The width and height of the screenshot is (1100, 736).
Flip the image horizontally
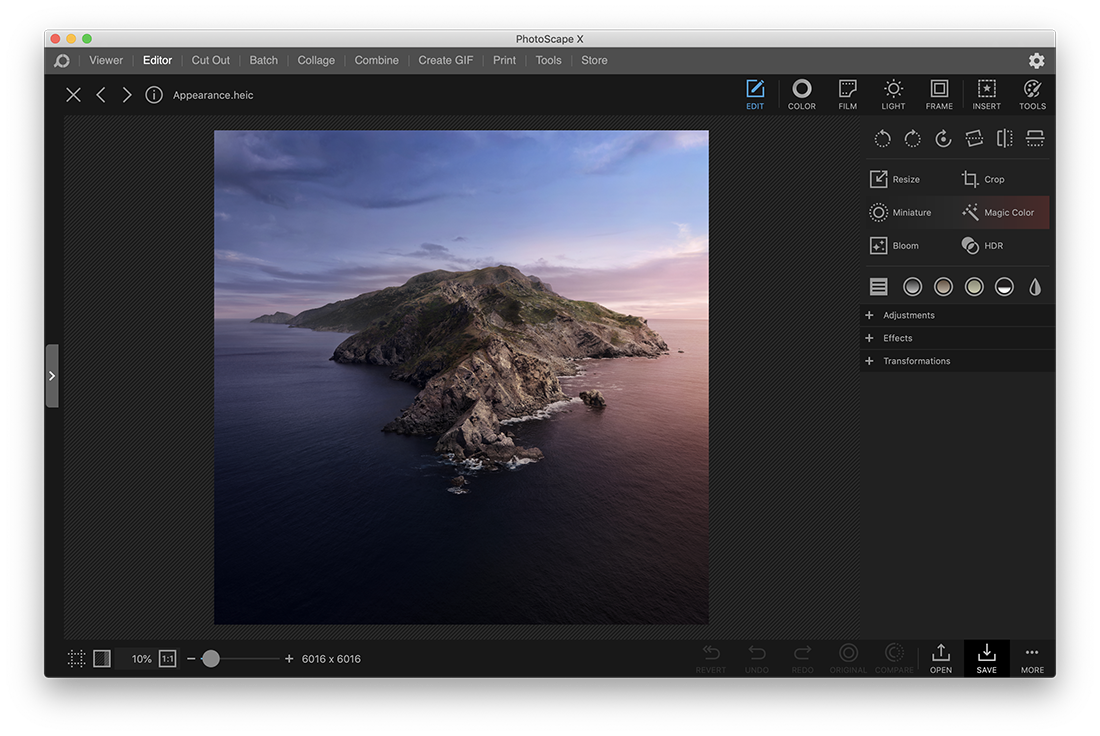coord(1004,138)
